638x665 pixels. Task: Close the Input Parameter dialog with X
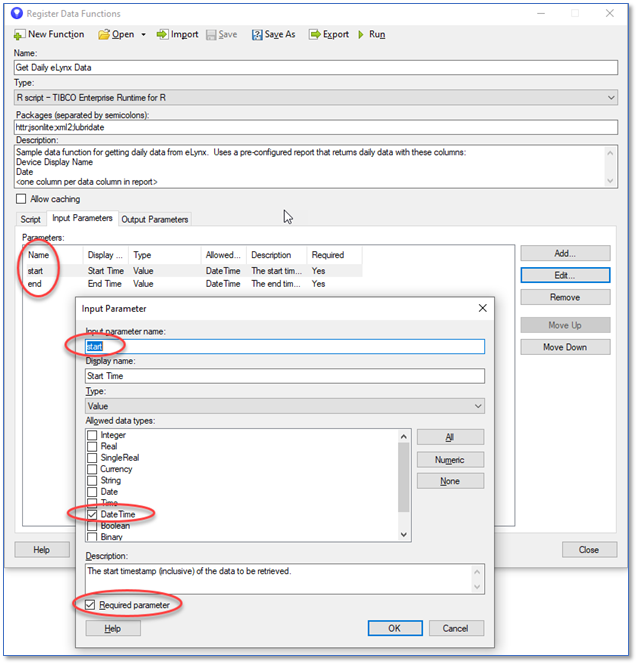click(482, 308)
